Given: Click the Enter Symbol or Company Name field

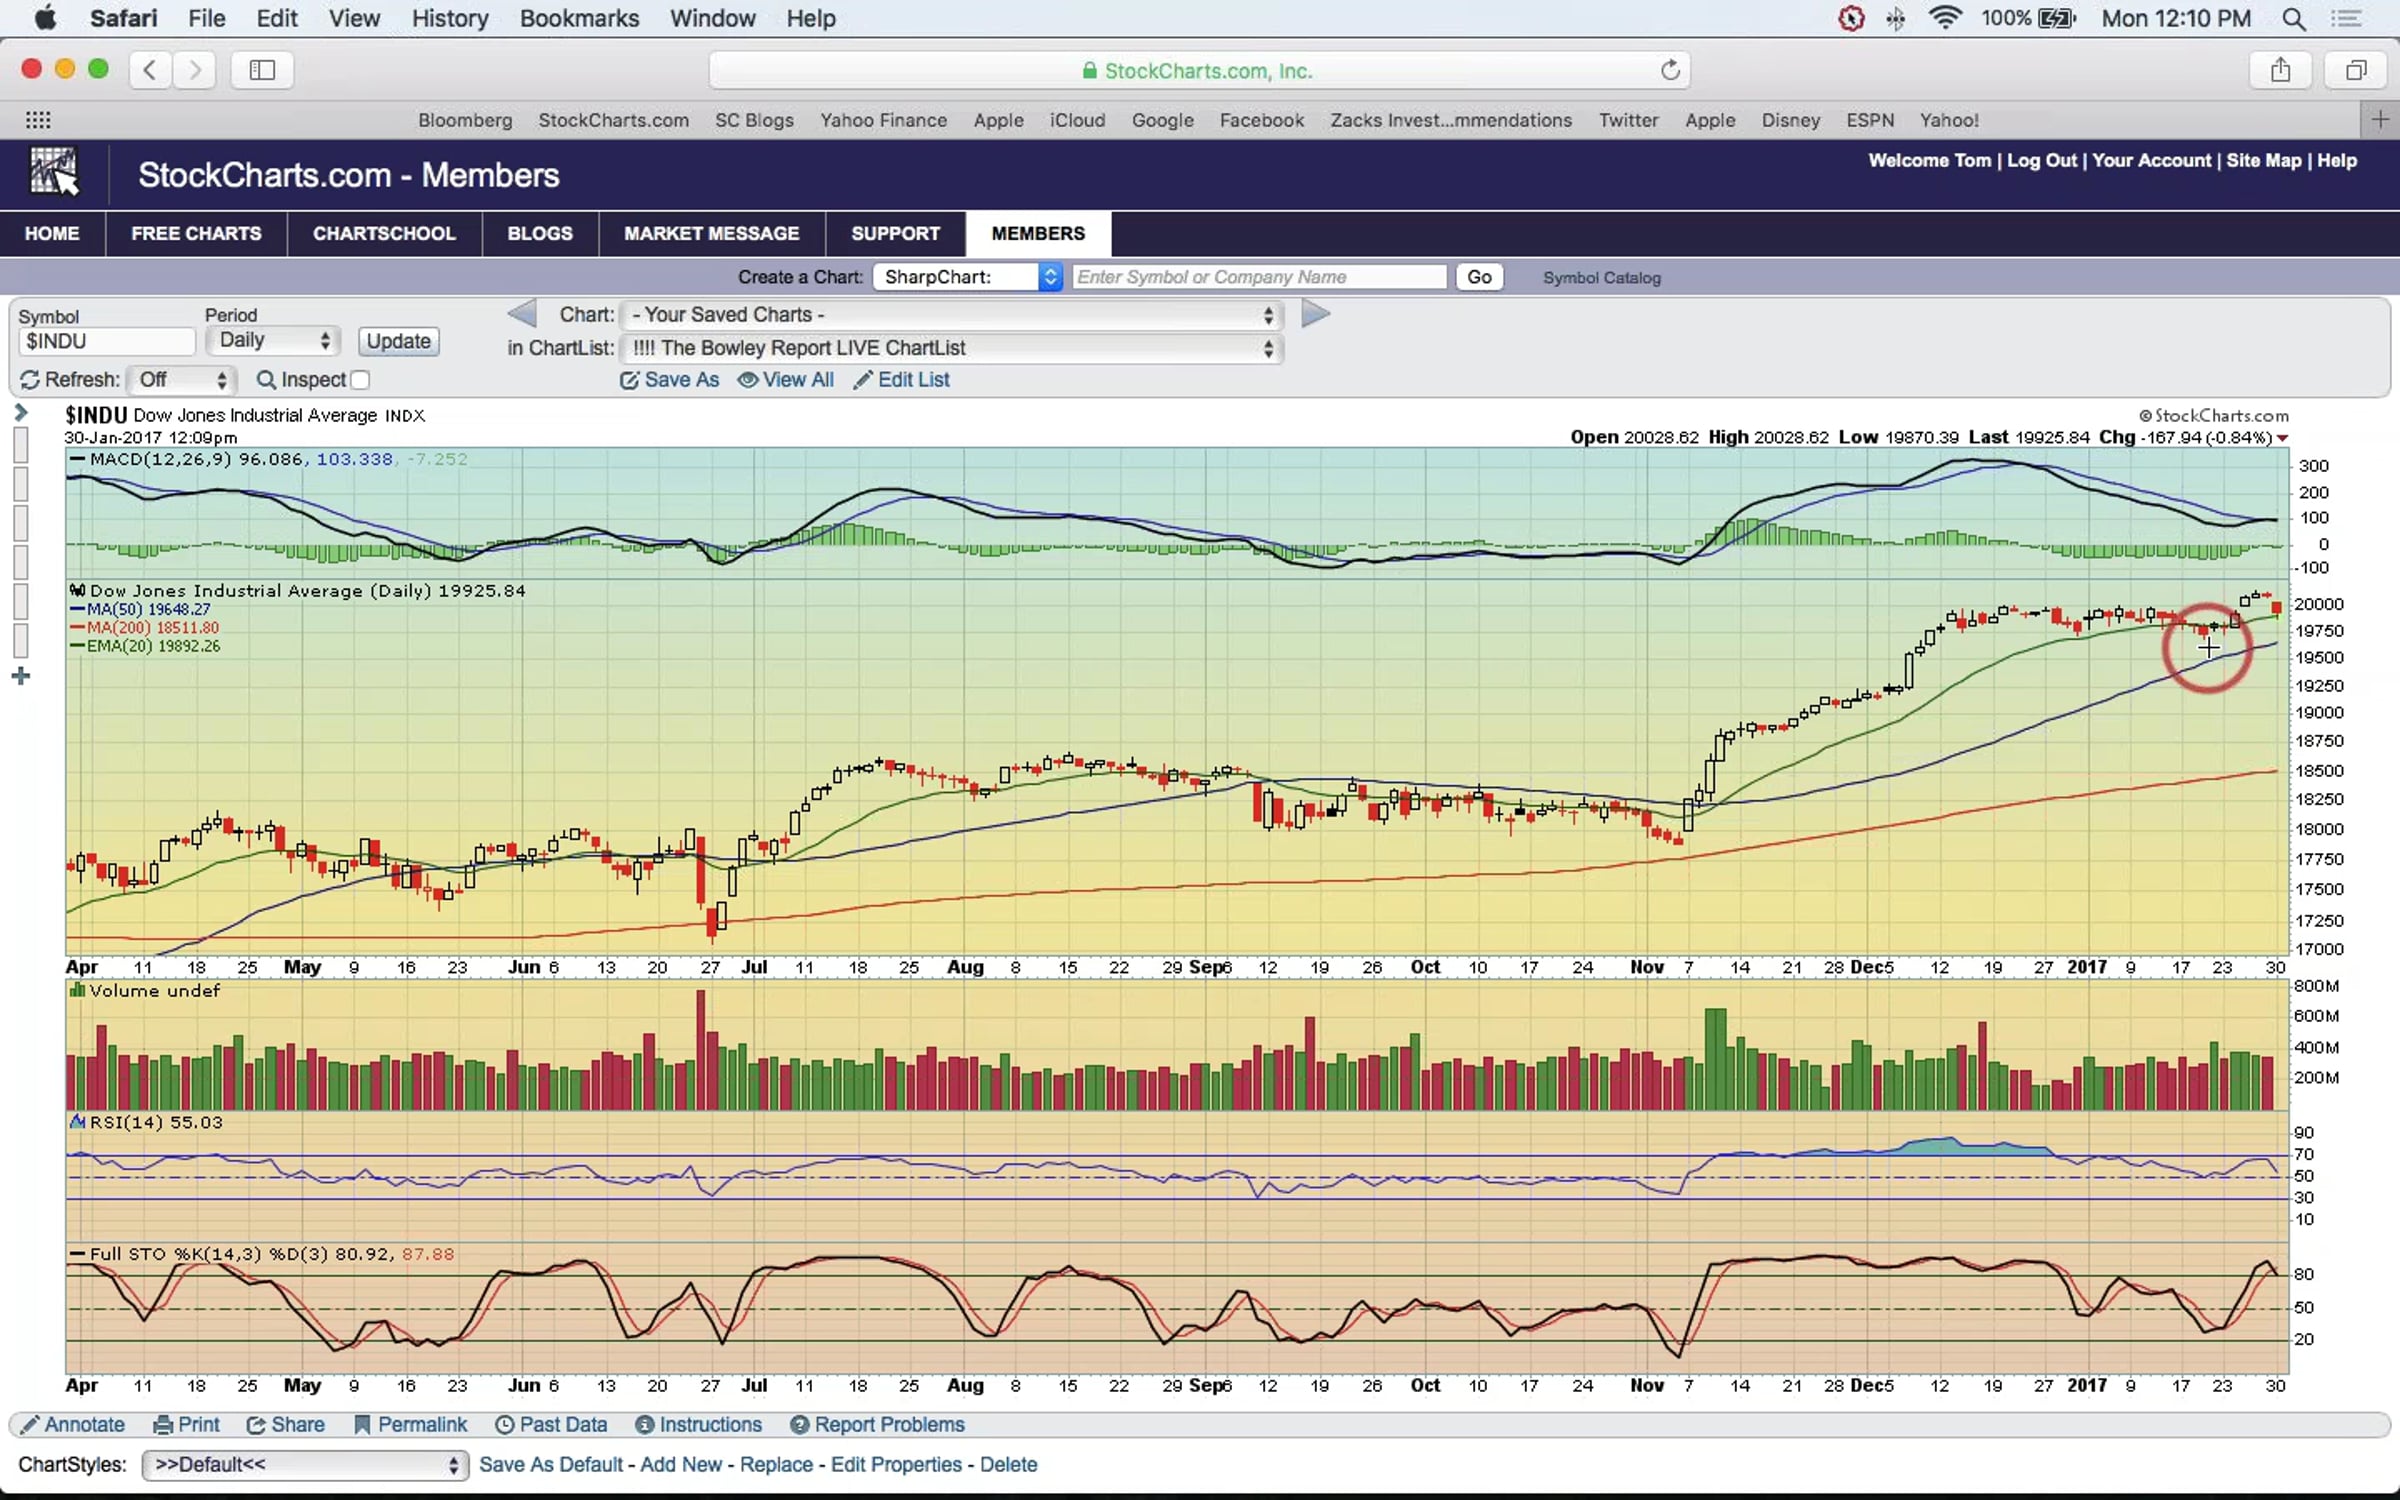Looking at the screenshot, I should (1260, 277).
